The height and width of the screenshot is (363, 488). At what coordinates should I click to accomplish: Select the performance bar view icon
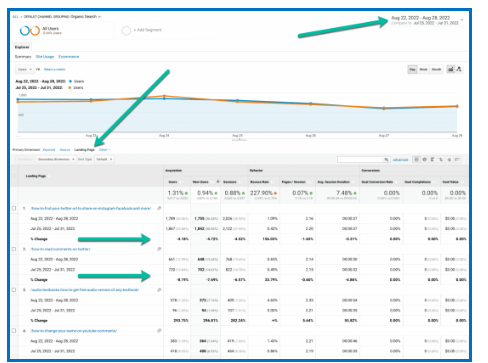432,160
